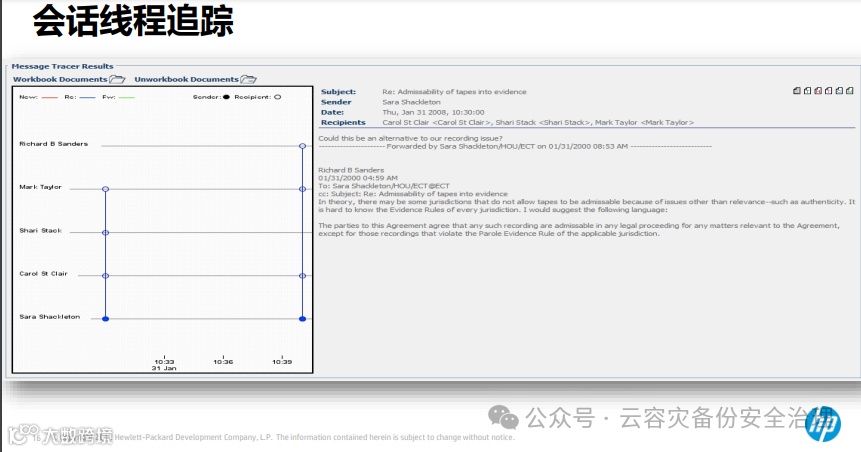This screenshot has height=452, width=861.
Task: Click the Sara Shackleton name label in chart
Action: 49,317
